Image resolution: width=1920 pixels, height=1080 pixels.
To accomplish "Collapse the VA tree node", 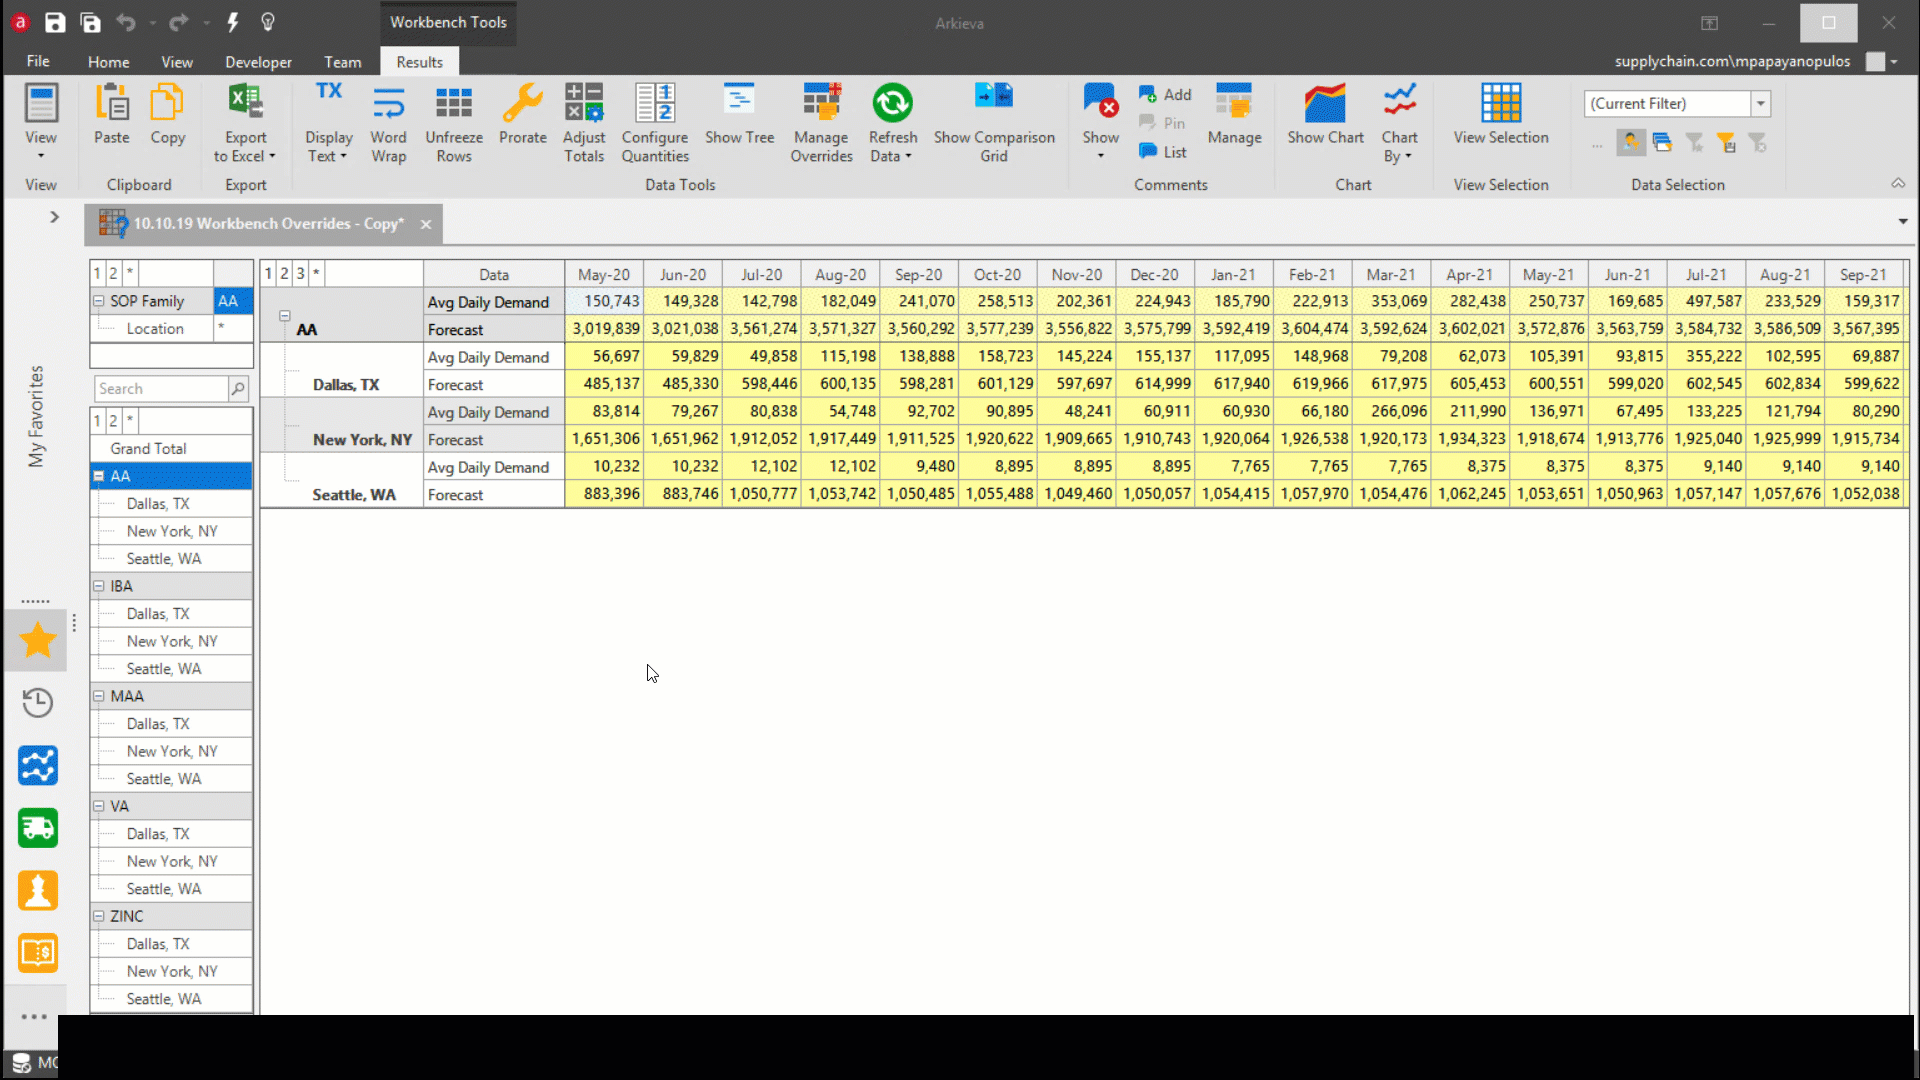I will pyautogui.click(x=99, y=806).
